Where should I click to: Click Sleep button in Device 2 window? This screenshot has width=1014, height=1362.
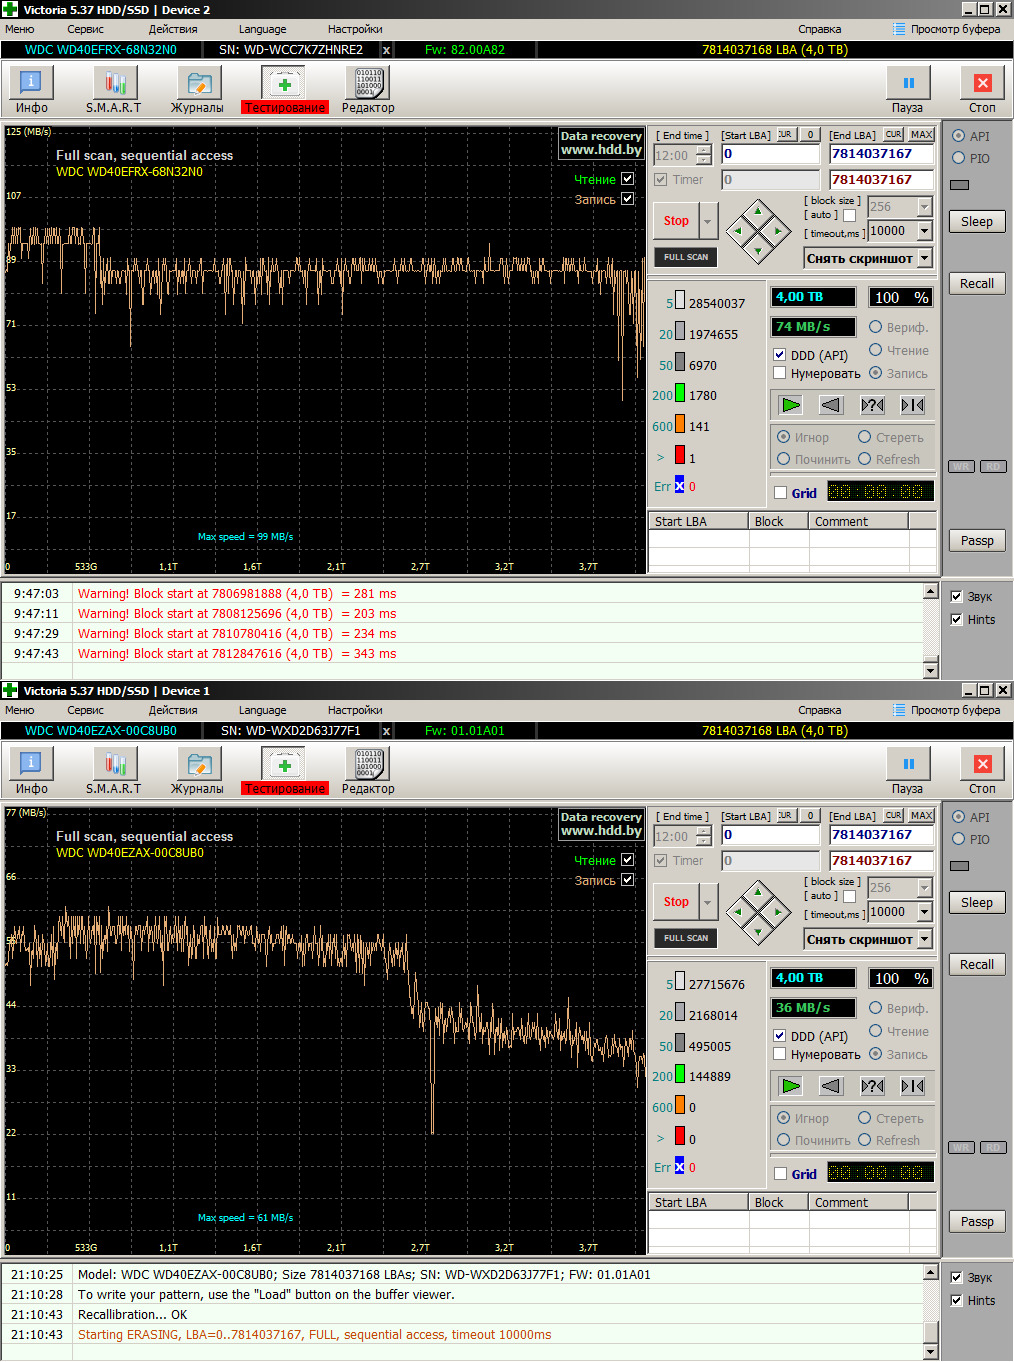977,222
